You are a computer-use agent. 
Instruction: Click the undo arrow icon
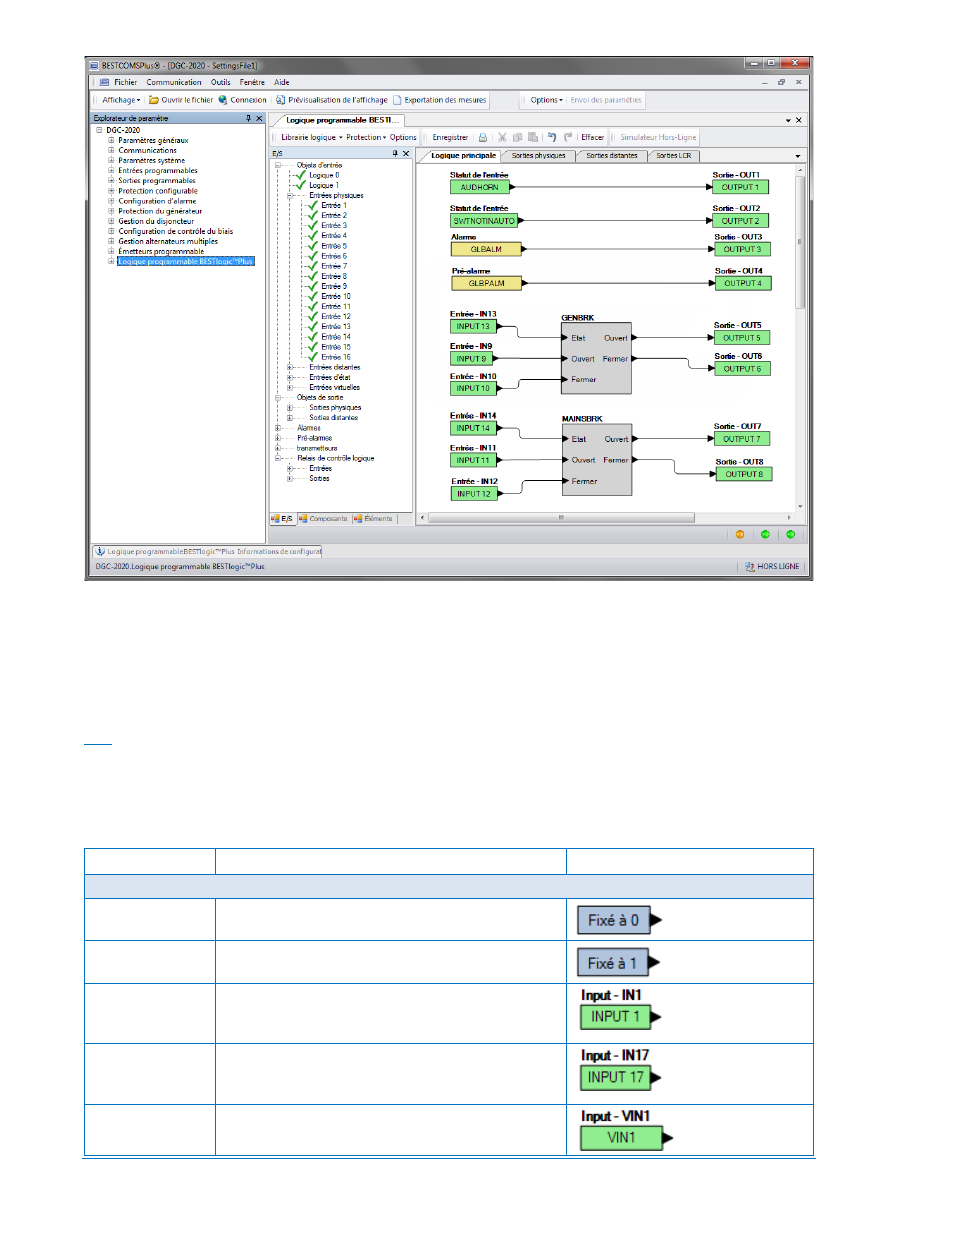552,138
